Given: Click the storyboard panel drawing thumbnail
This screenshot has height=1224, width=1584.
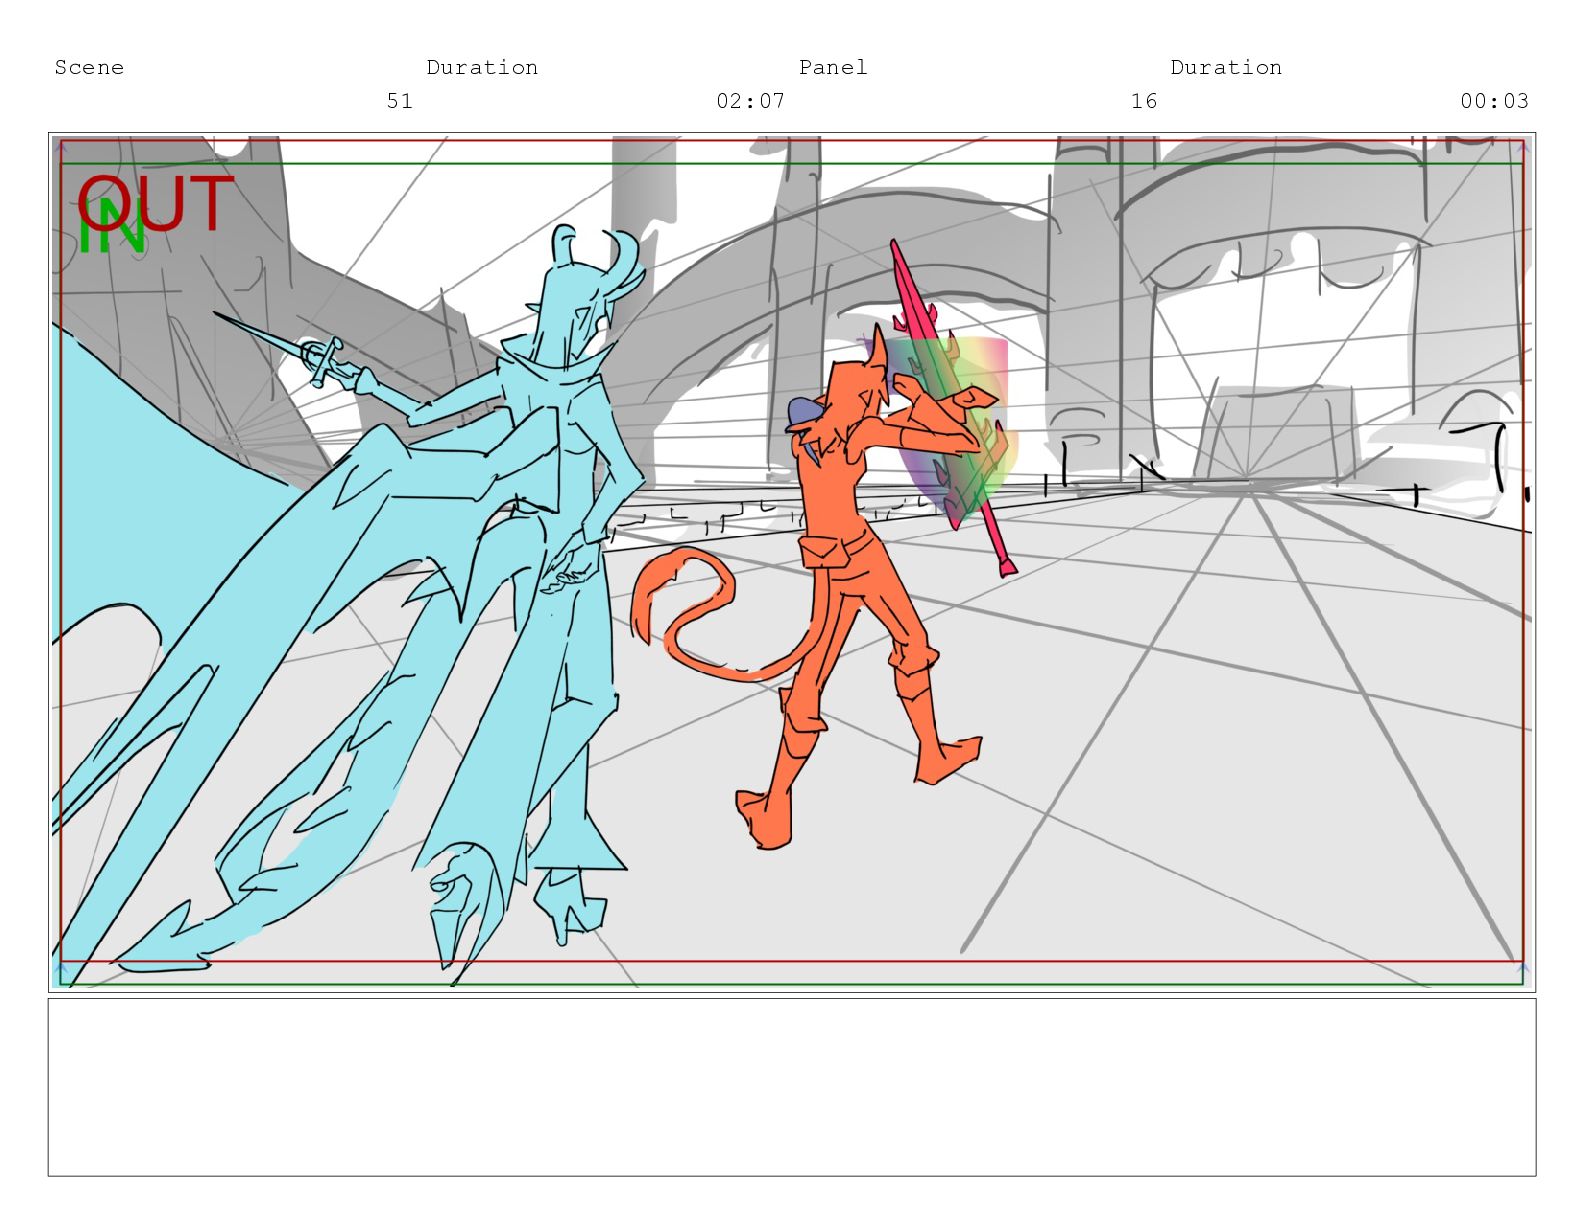Looking at the screenshot, I should 792,562.
